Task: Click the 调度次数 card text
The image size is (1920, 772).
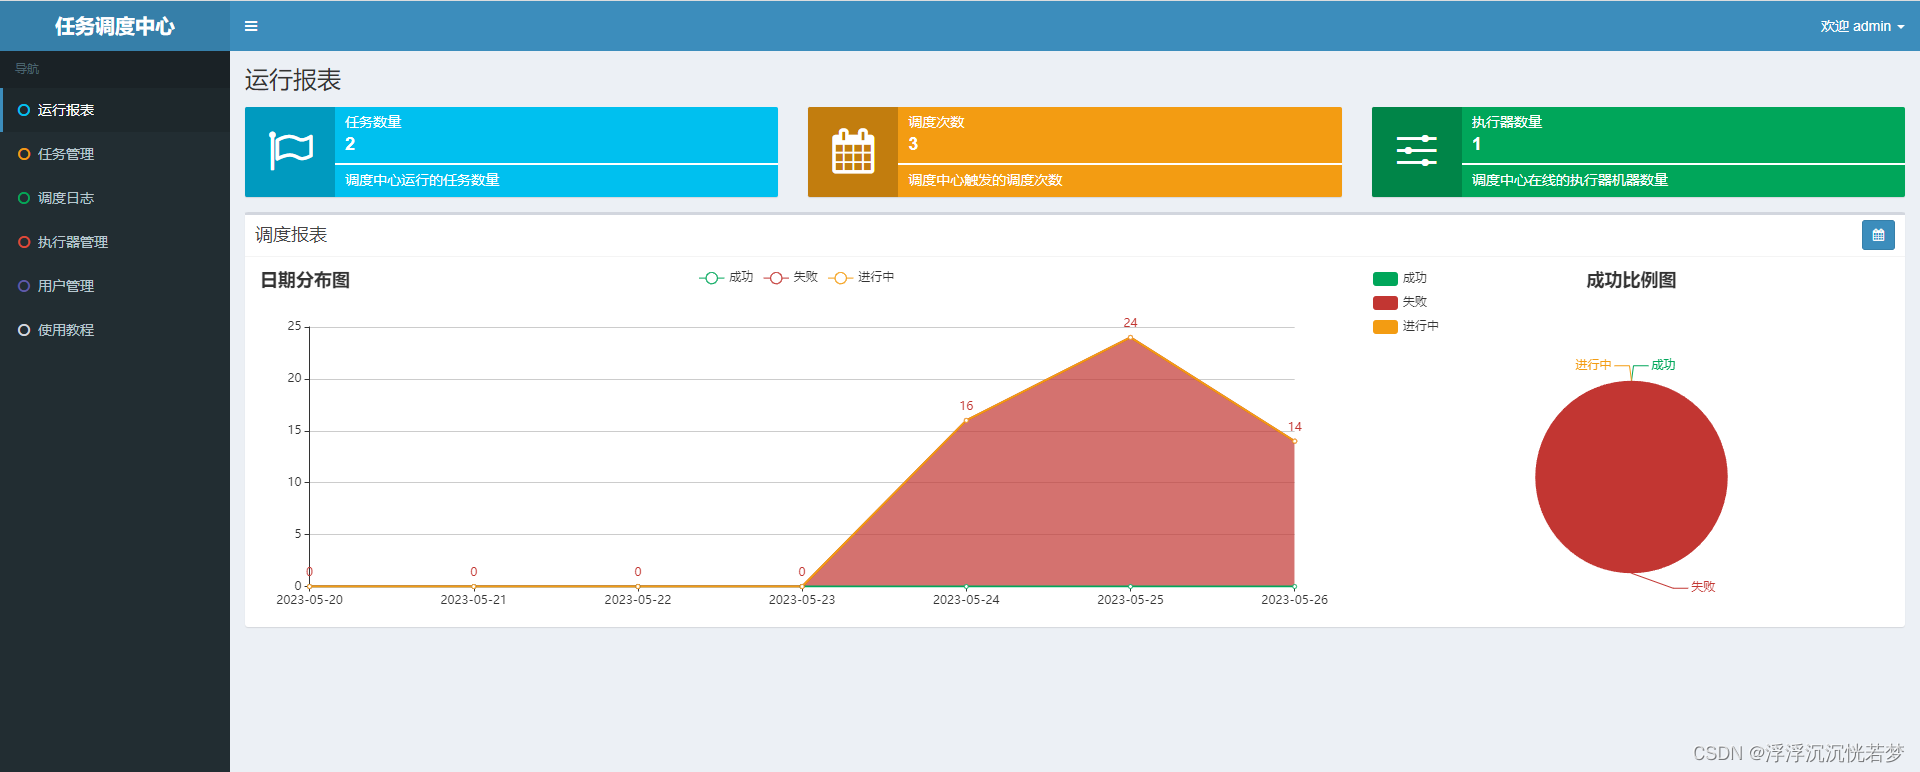Action: click(x=936, y=122)
